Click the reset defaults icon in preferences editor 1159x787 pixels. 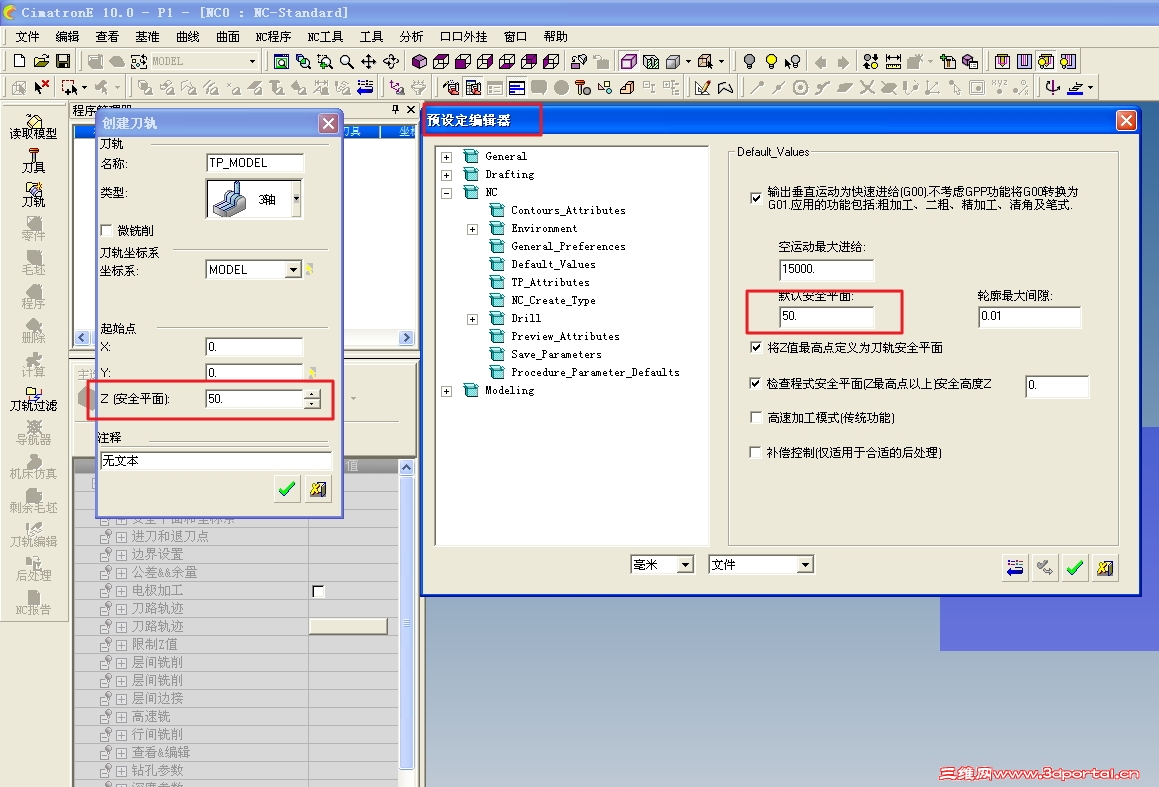(x=1015, y=568)
